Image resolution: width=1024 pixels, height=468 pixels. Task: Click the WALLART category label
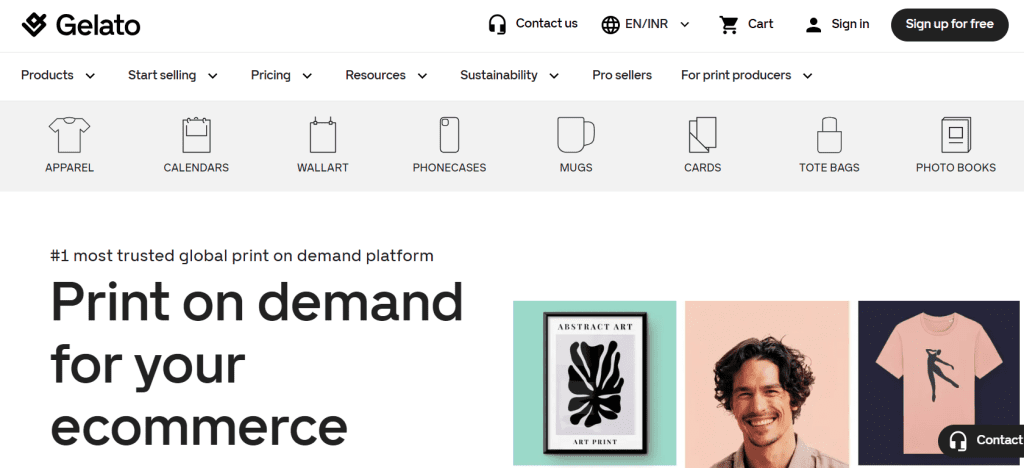[323, 168]
